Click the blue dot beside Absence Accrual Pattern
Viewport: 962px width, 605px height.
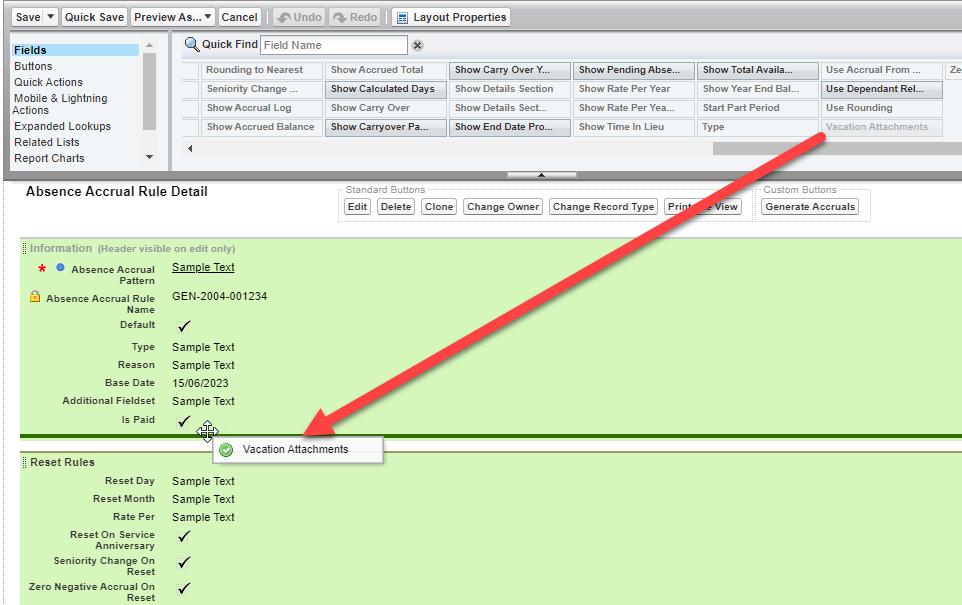(60, 268)
